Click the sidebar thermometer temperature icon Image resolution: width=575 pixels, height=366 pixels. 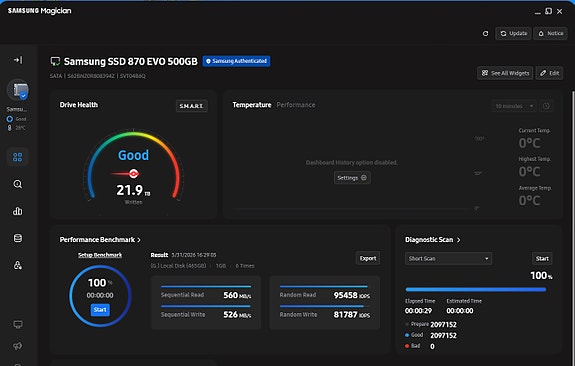tap(10, 128)
